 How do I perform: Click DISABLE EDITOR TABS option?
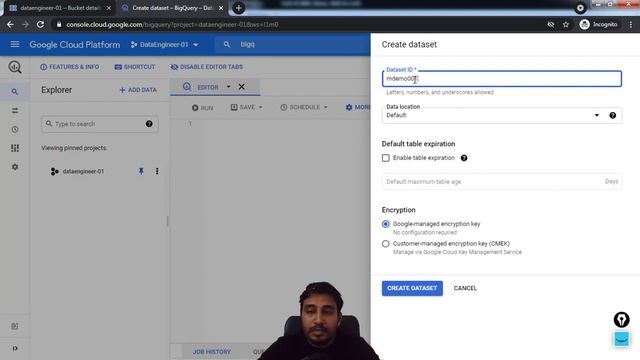point(207,67)
